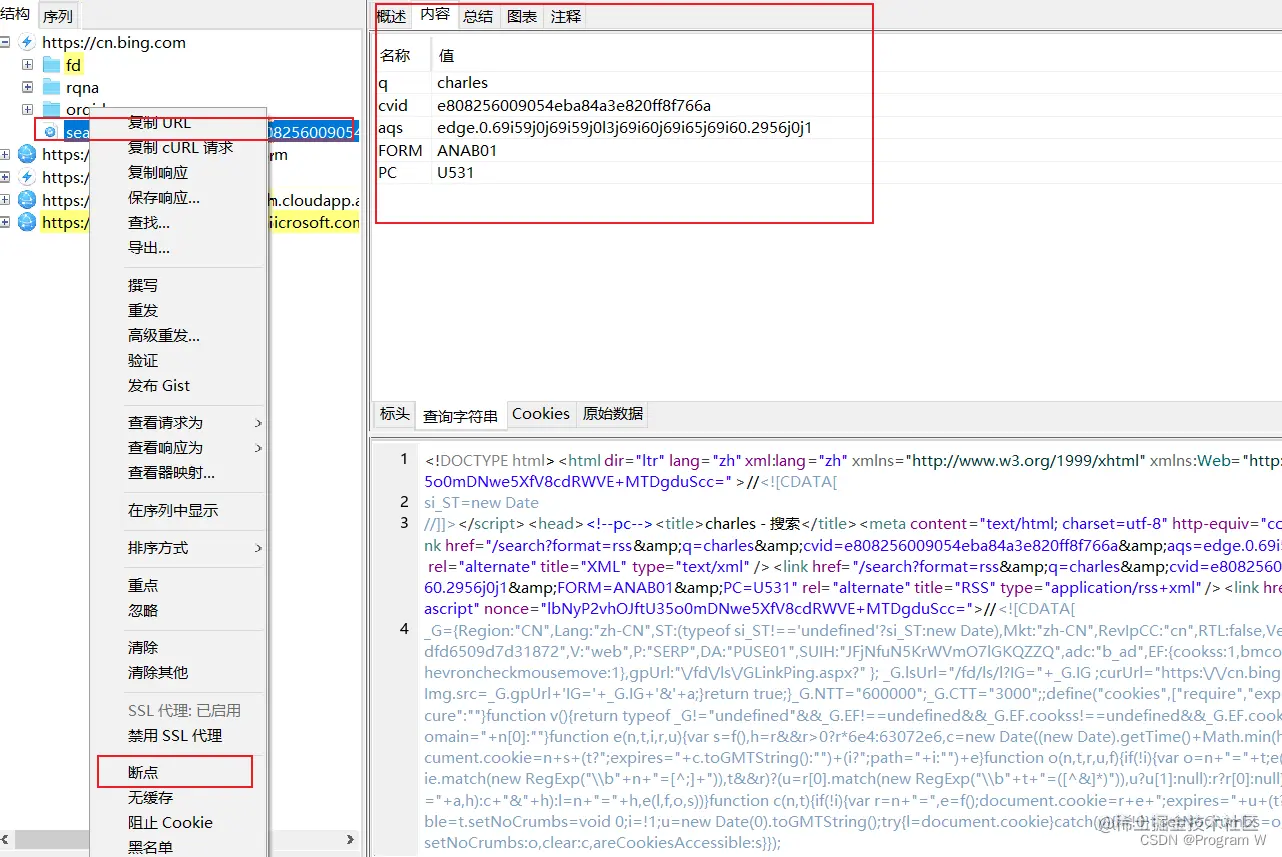Expand the rqna folder

click(28, 88)
